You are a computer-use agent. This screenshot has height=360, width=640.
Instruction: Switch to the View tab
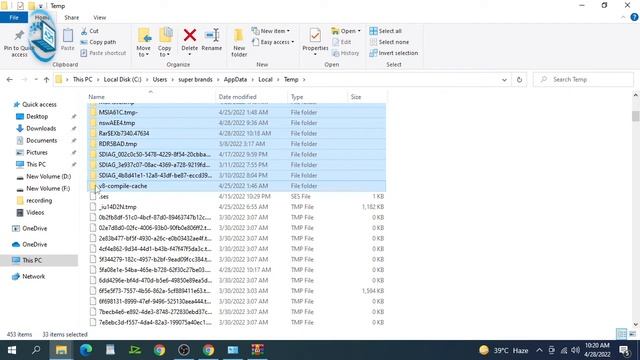pyautogui.click(x=100, y=18)
